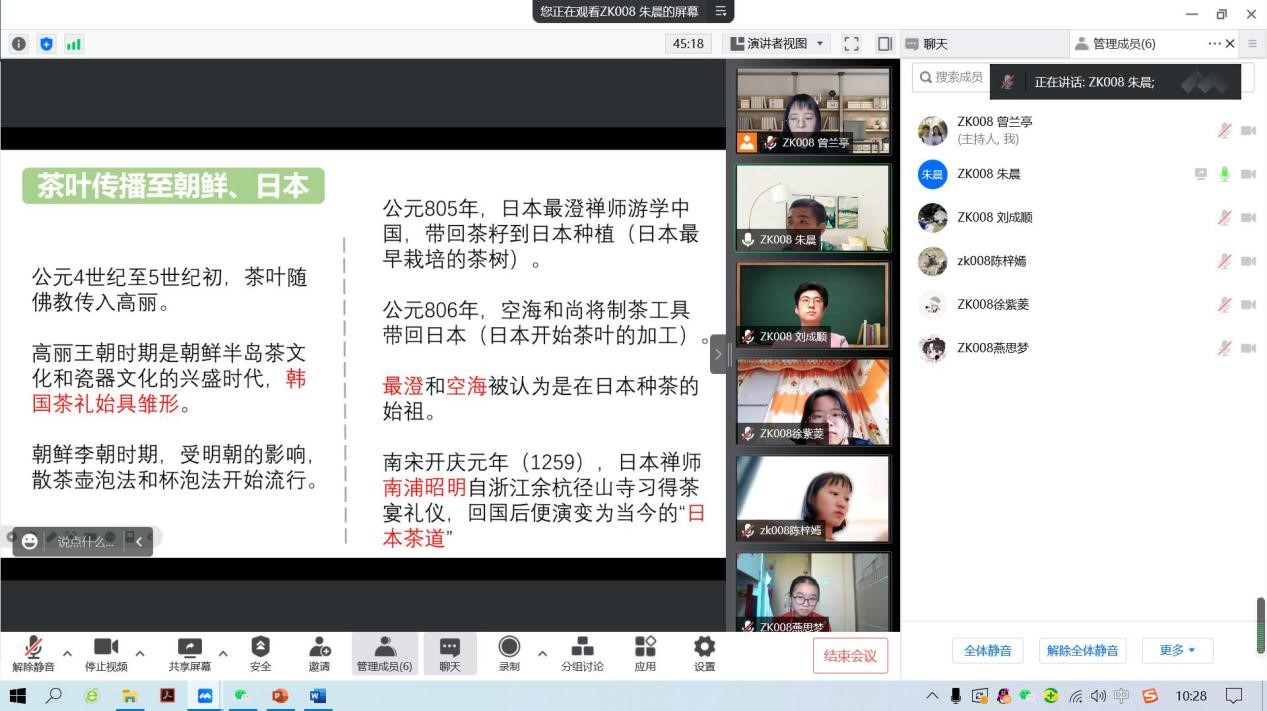Click the 结束会议 button
The image size is (1267, 711).
point(850,656)
